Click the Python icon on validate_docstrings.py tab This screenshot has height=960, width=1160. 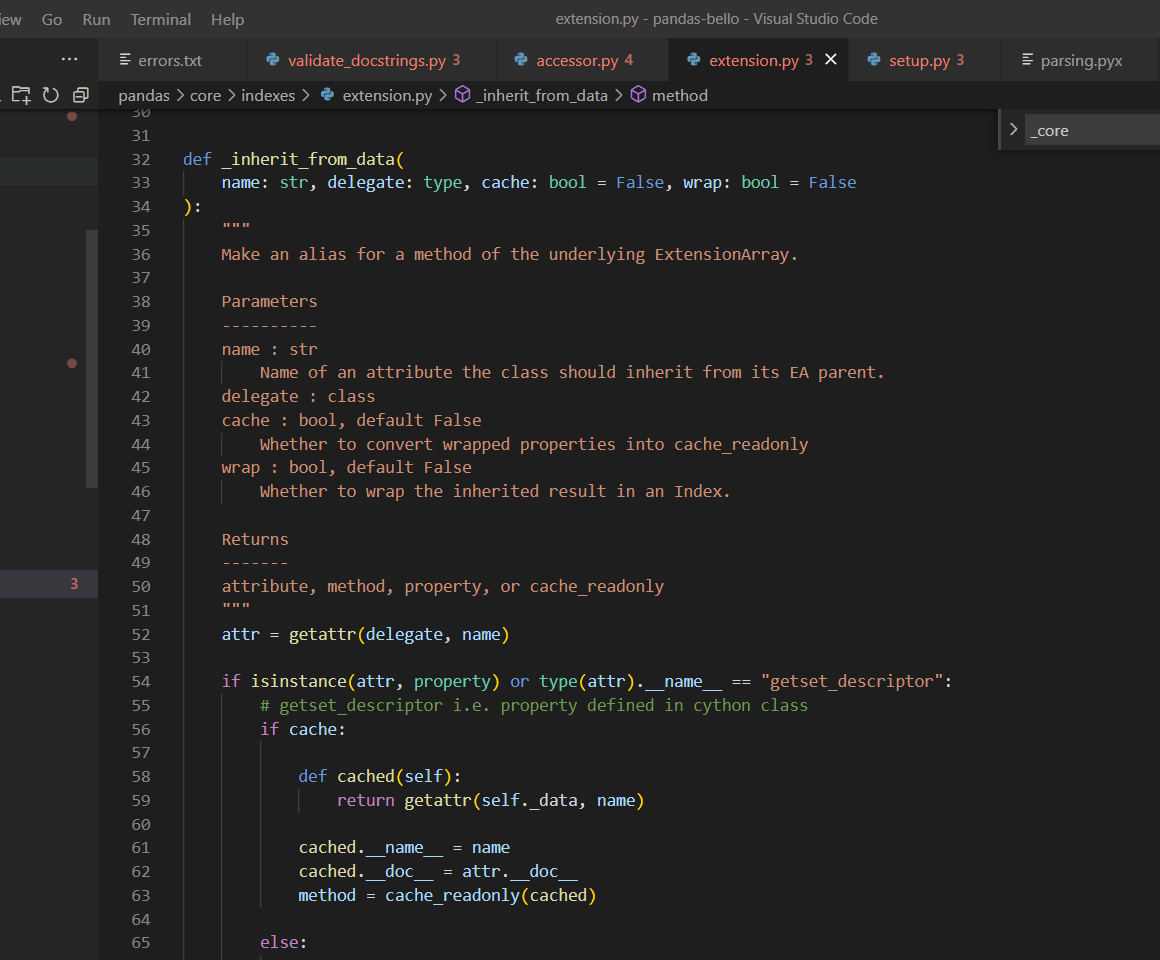pyautogui.click(x=272, y=59)
